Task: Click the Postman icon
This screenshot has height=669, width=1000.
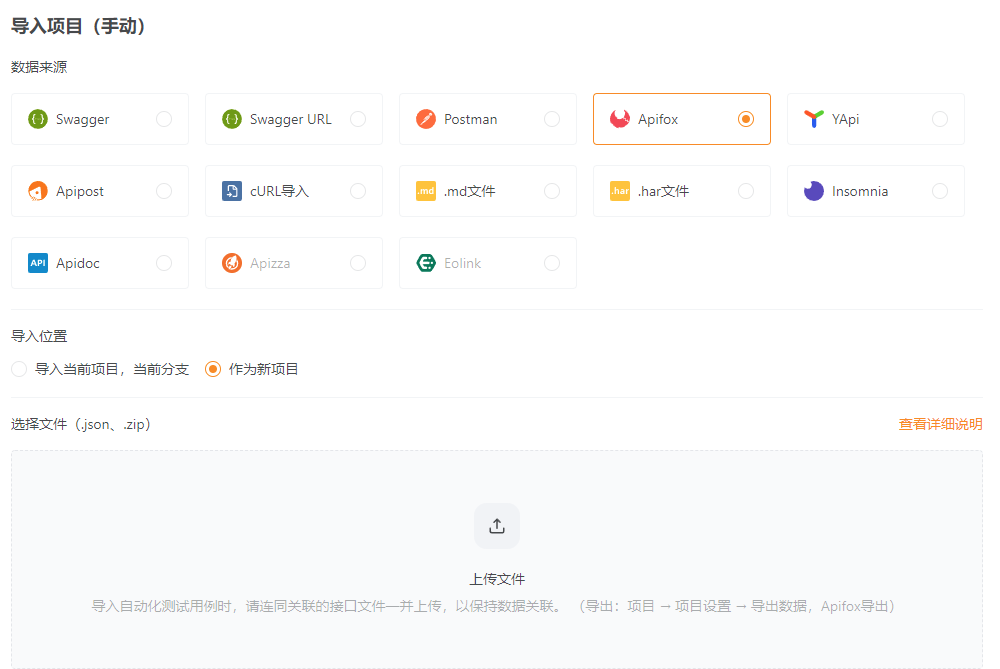Action: coord(426,118)
